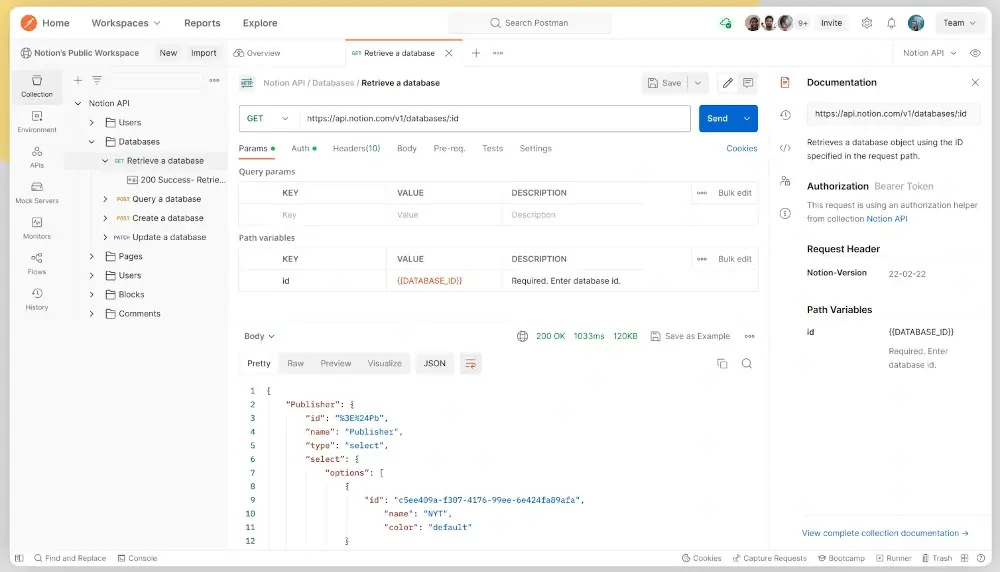
Task: Open the request info icon in right rail
Action: click(785, 214)
